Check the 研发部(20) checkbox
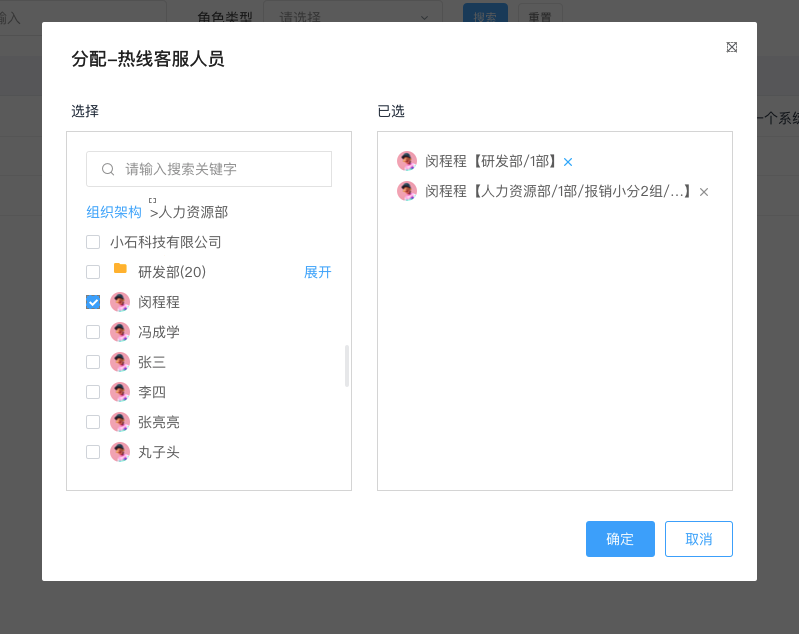 [93, 272]
